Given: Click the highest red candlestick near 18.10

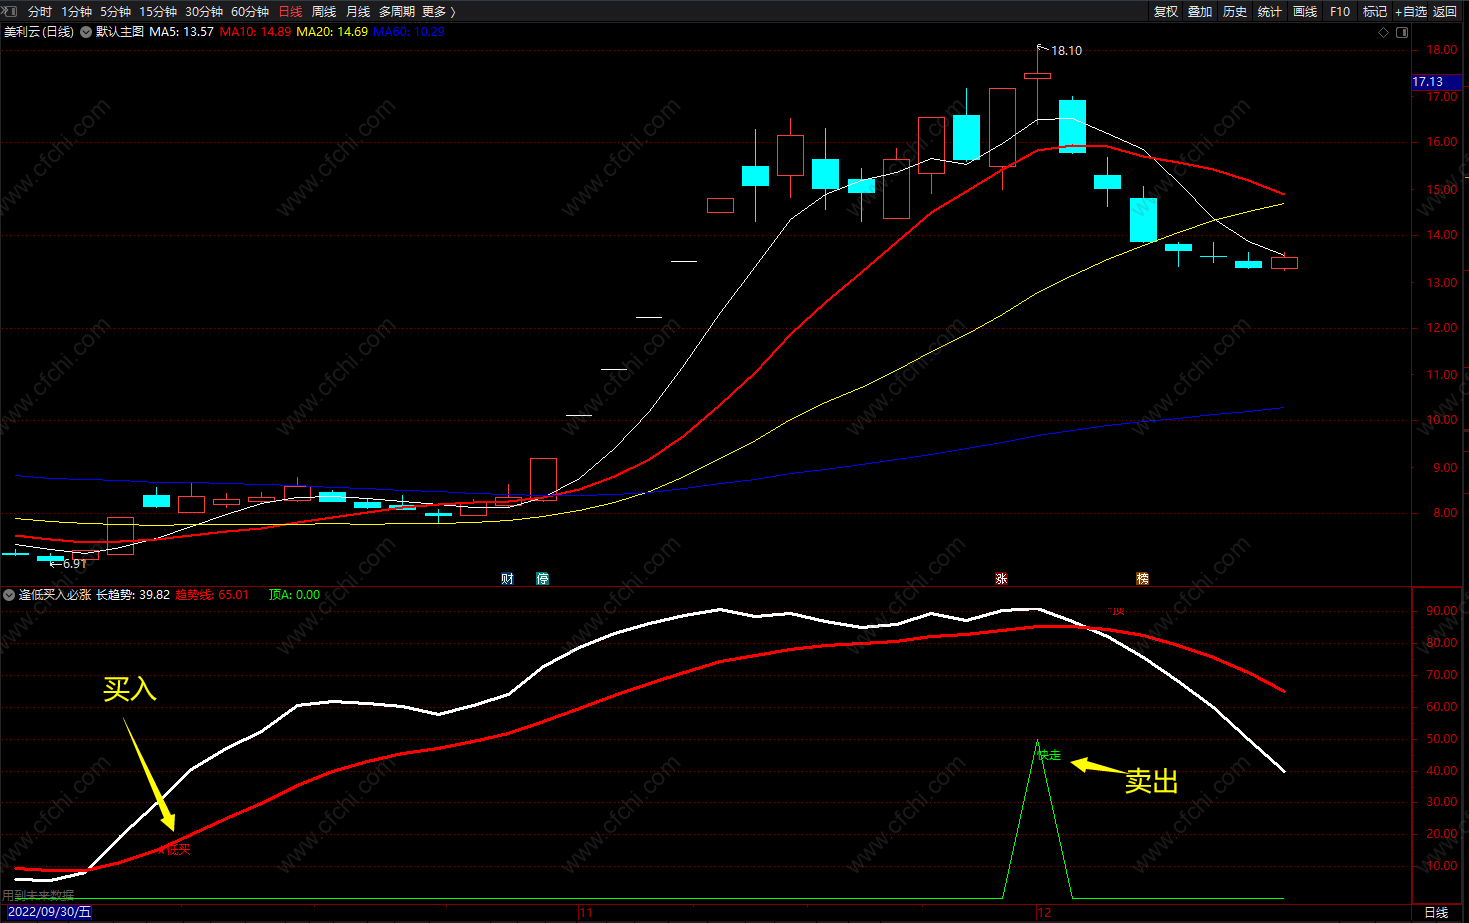Looking at the screenshot, I should 1037,76.
